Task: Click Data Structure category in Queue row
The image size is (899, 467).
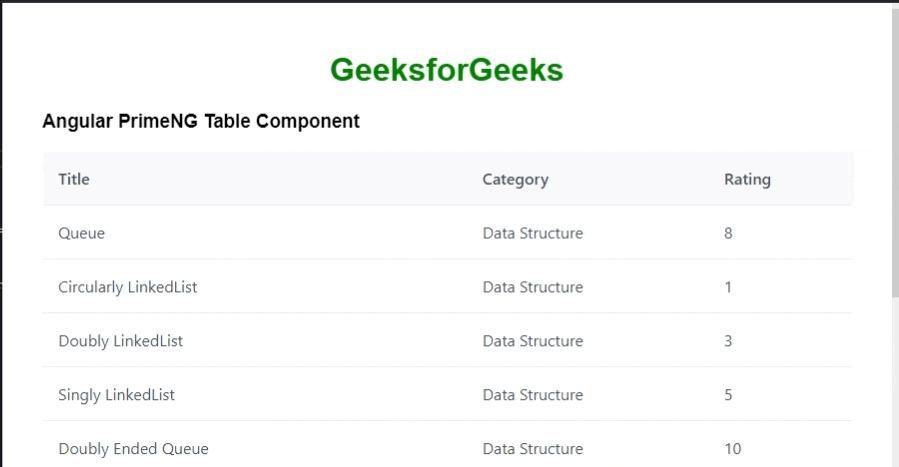Action: tap(532, 233)
